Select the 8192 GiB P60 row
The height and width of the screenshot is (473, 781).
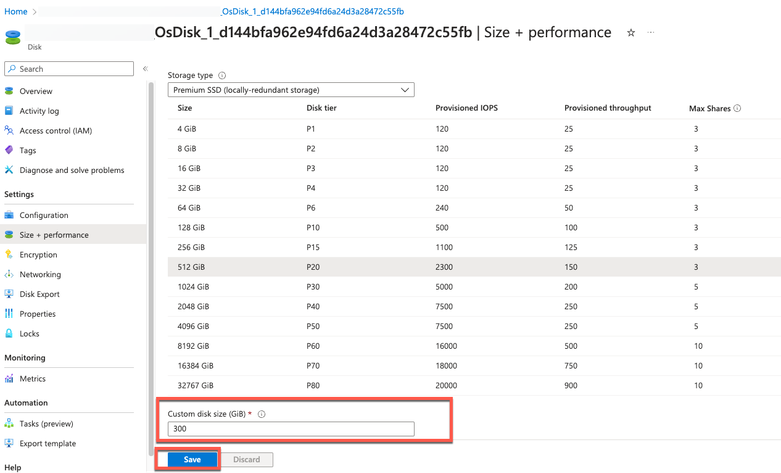[474, 346]
